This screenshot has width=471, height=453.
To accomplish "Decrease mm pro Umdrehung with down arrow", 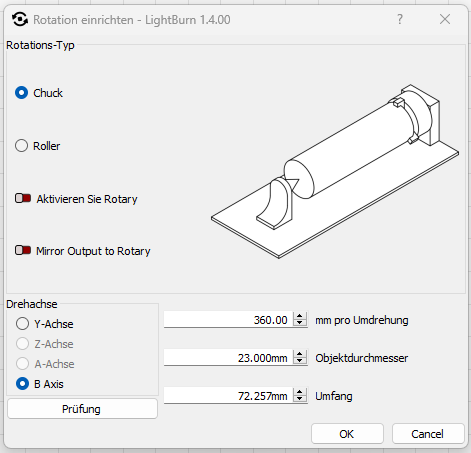I will [x=300, y=323].
